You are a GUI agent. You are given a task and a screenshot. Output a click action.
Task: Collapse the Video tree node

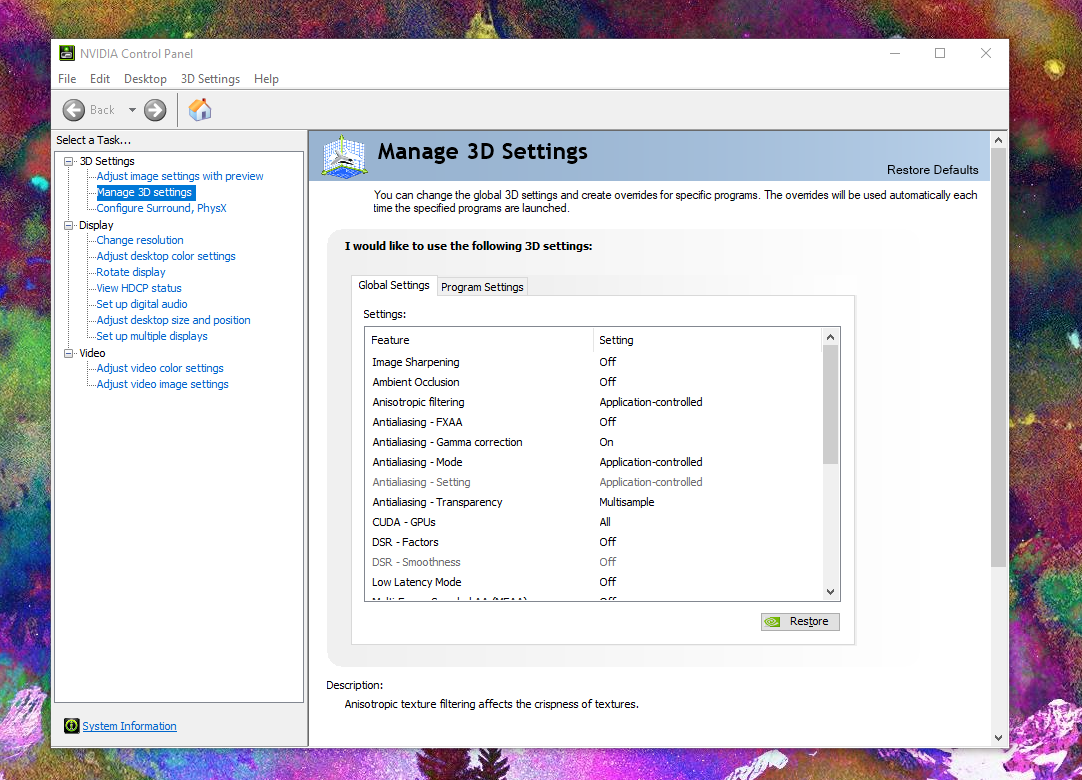[x=68, y=353]
